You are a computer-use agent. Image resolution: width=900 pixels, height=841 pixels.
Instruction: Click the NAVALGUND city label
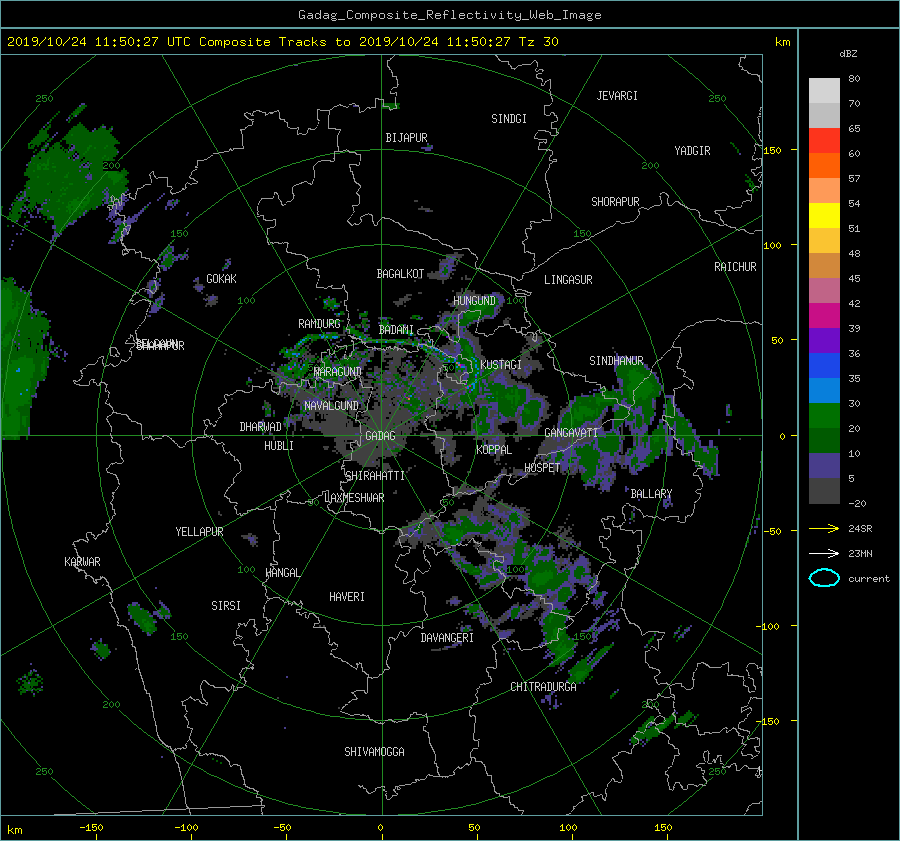point(331,405)
